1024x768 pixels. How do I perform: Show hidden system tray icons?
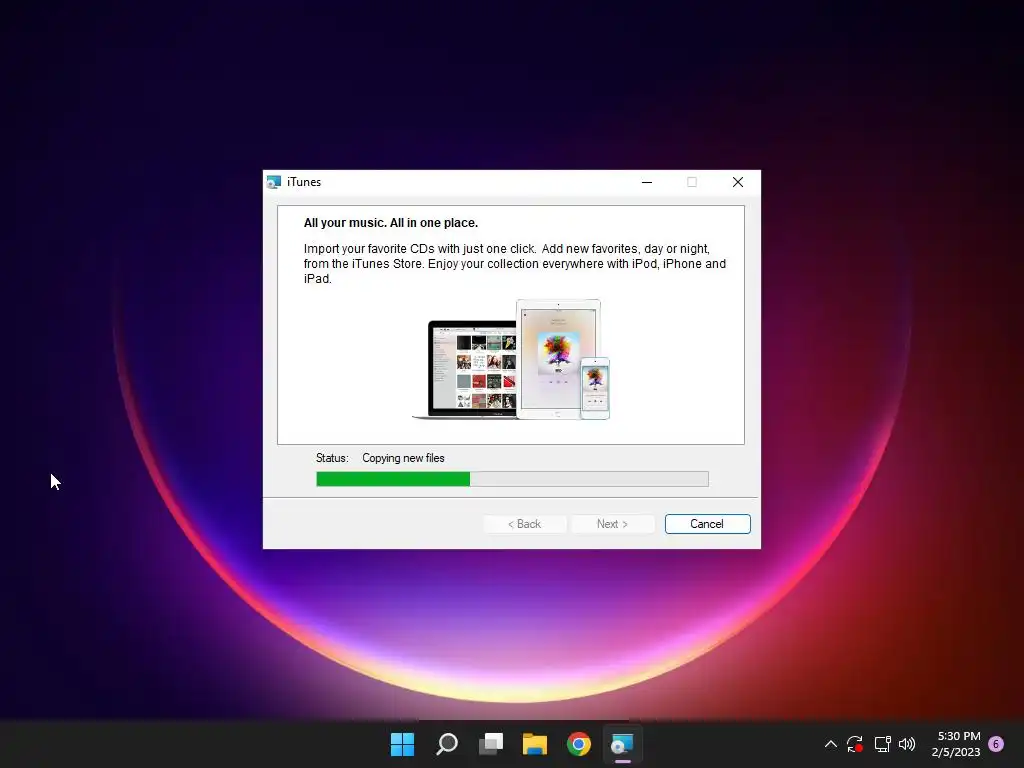(831, 744)
